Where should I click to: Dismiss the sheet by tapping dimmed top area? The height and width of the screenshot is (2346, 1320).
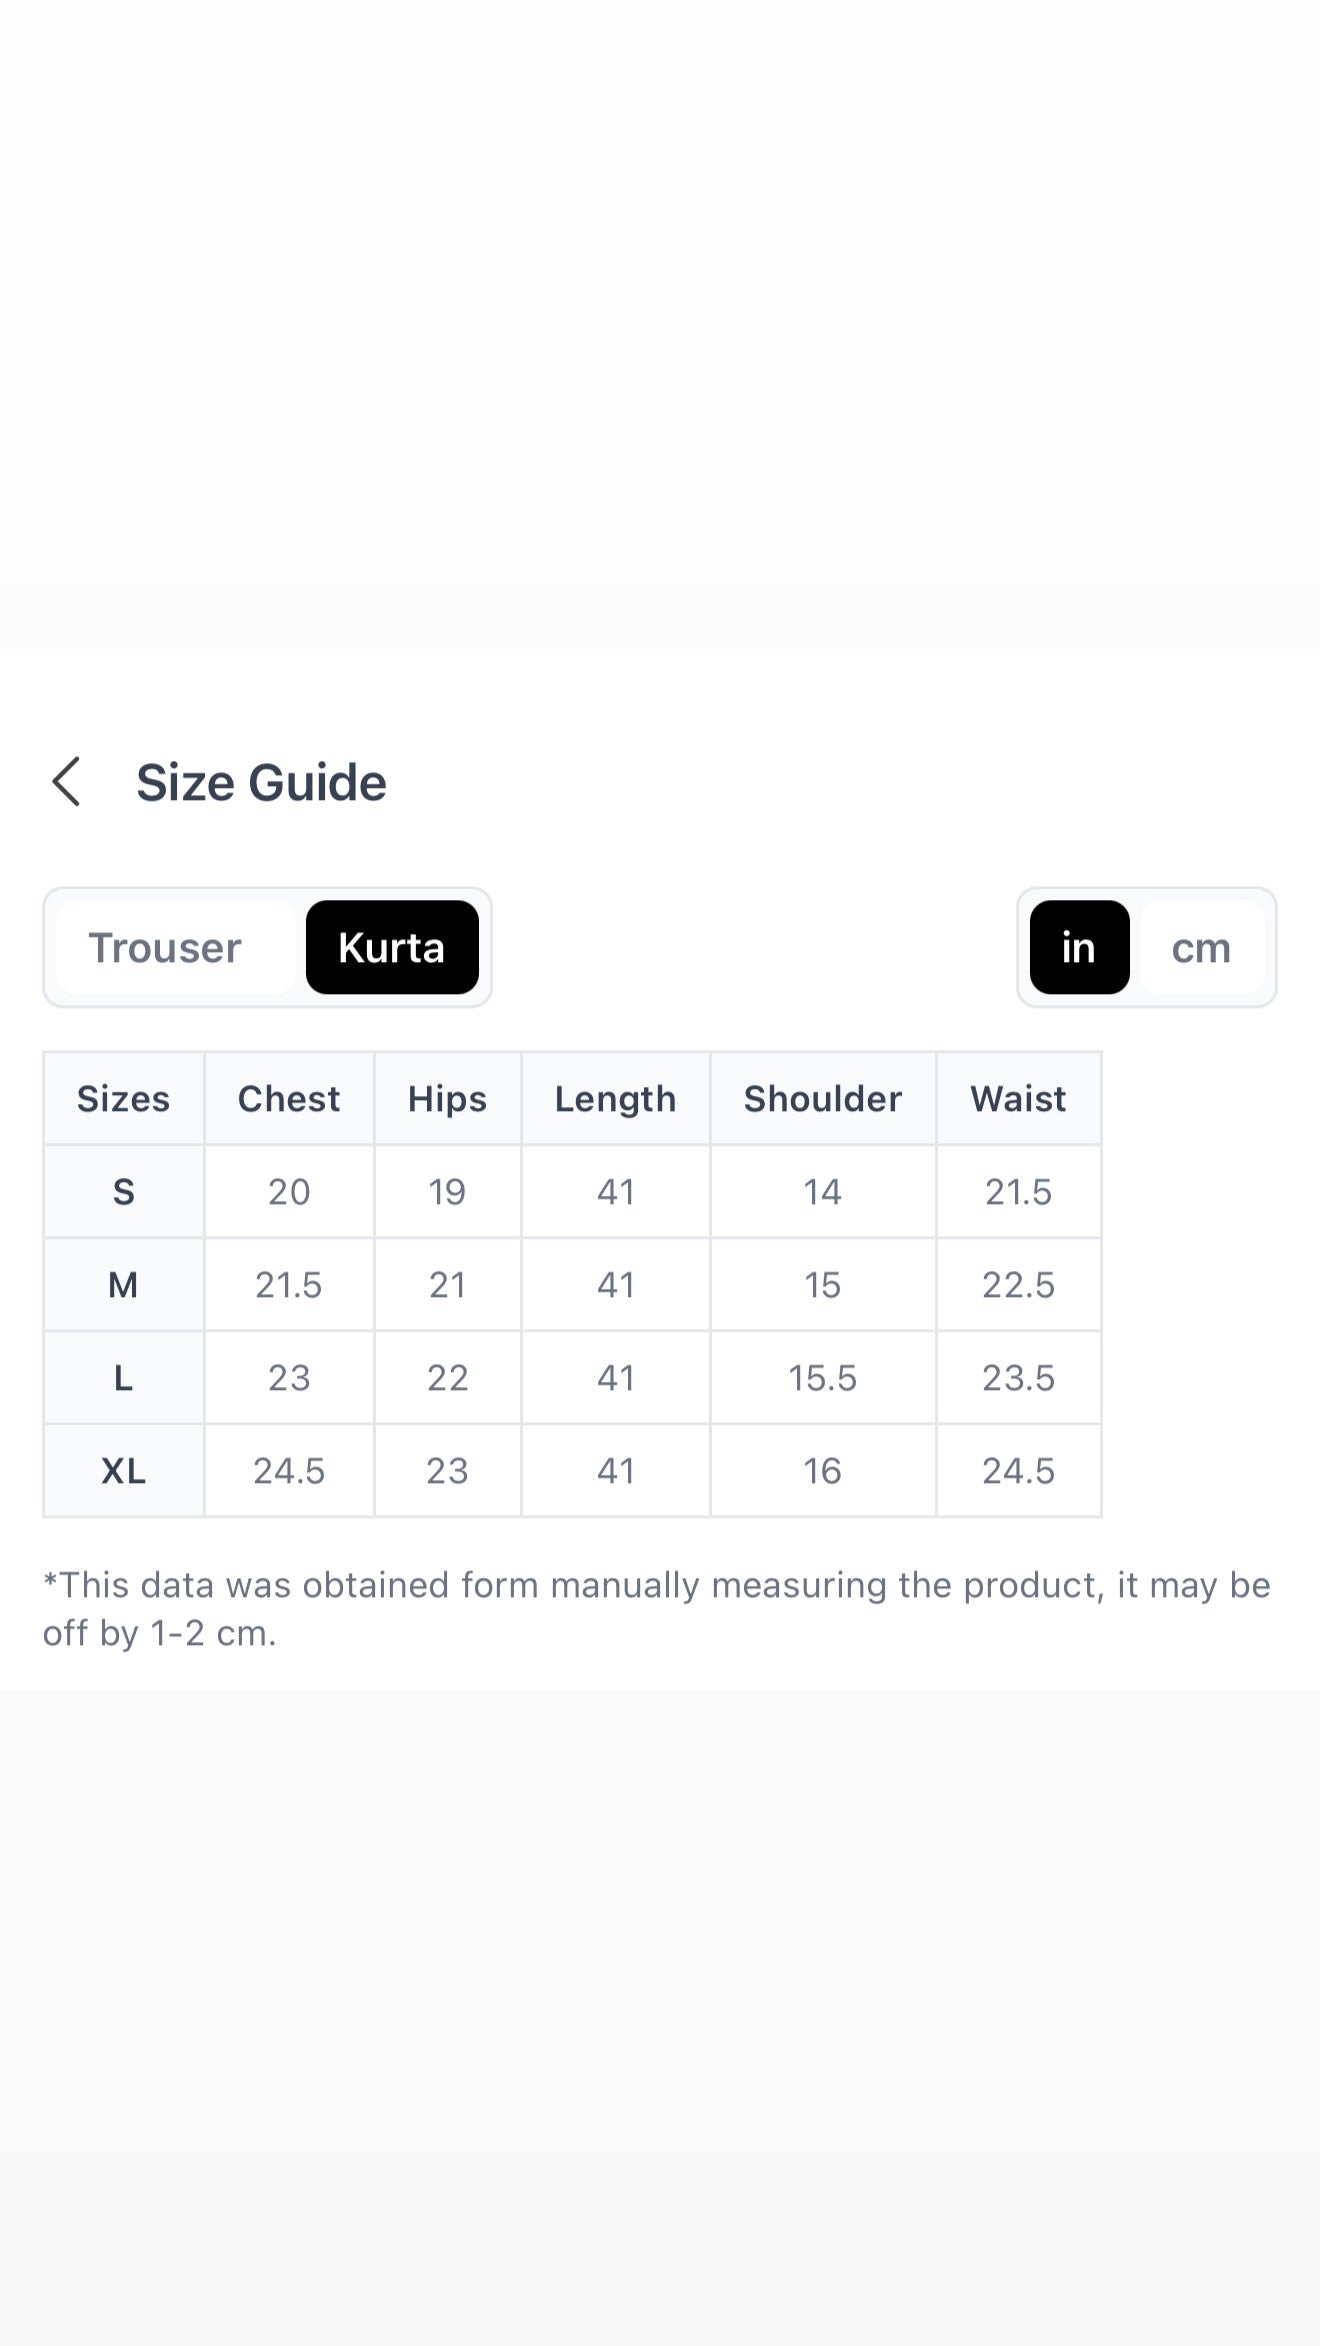[660, 327]
